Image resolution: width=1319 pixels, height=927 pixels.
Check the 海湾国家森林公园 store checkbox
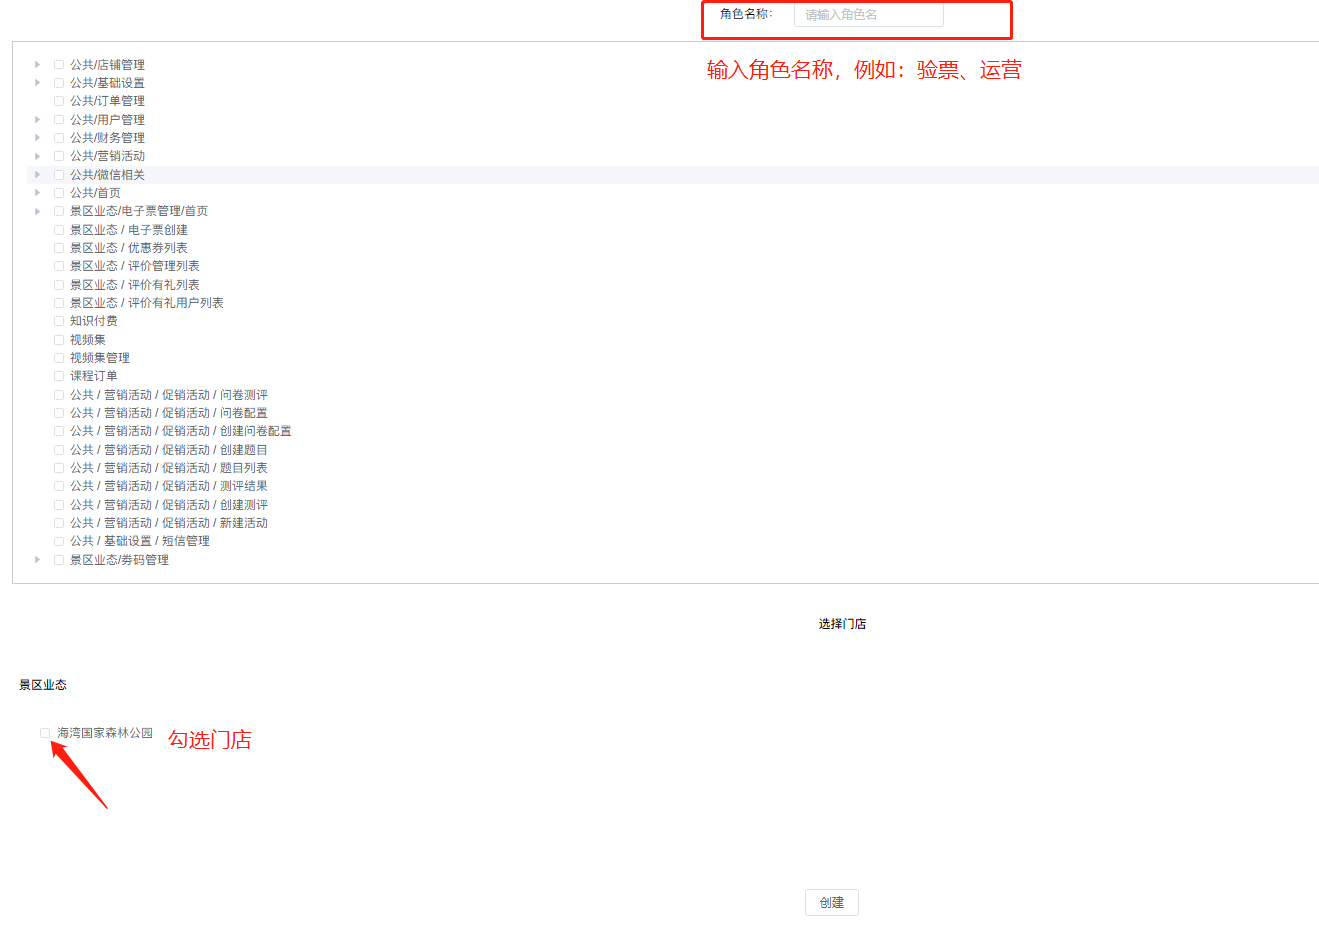tap(44, 733)
